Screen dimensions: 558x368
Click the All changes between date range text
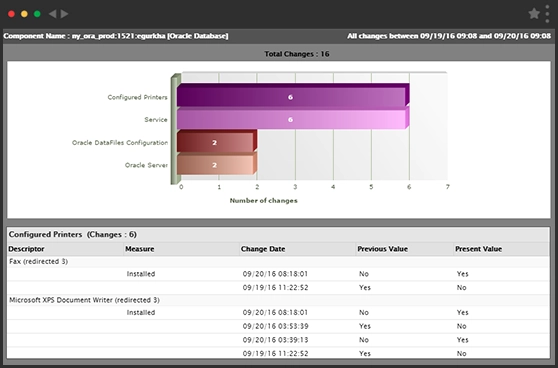(449, 36)
